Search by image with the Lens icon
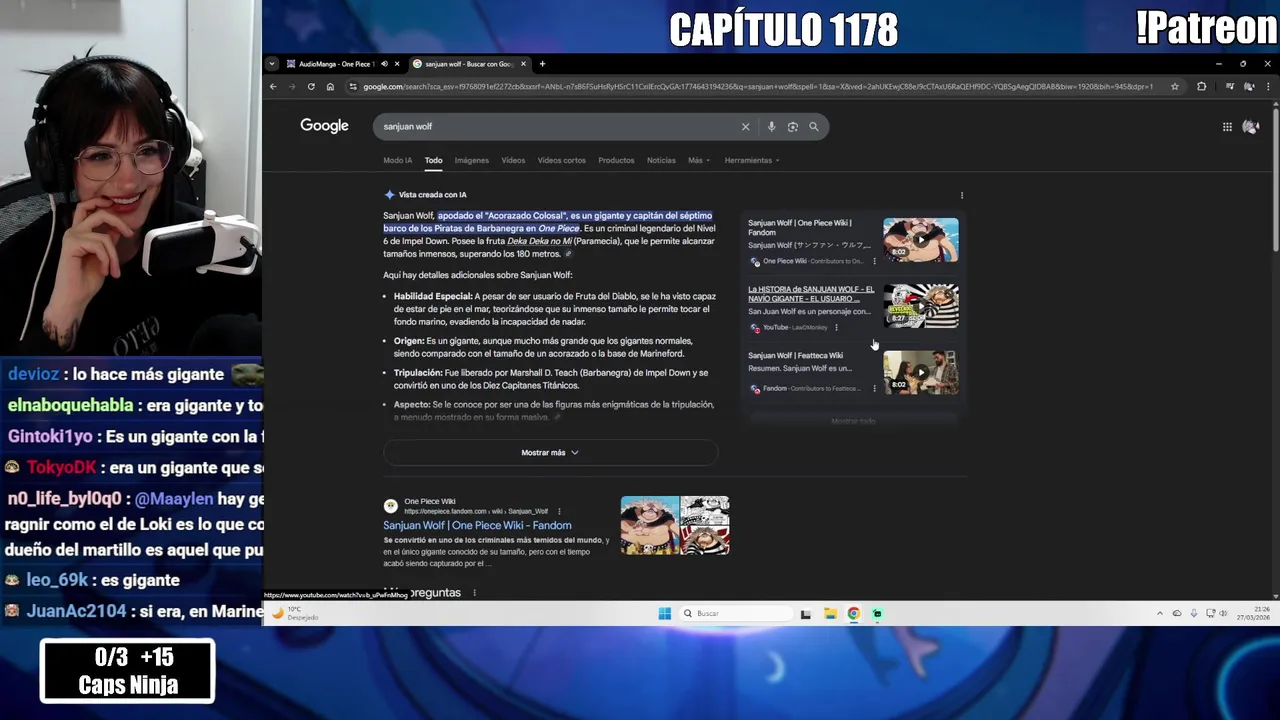The height and width of the screenshot is (720, 1280). (x=792, y=127)
